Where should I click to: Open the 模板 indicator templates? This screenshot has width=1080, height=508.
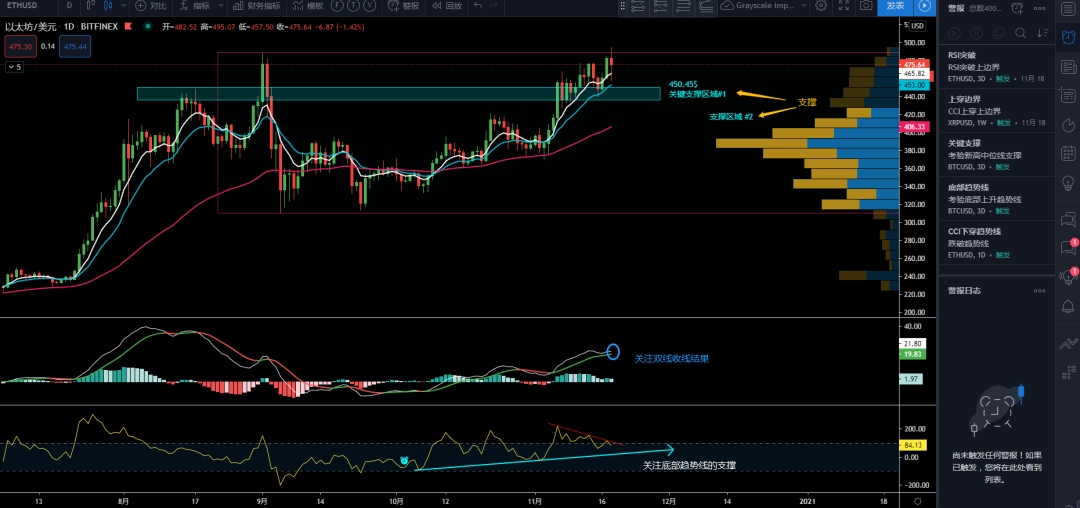click(x=307, y=6)
